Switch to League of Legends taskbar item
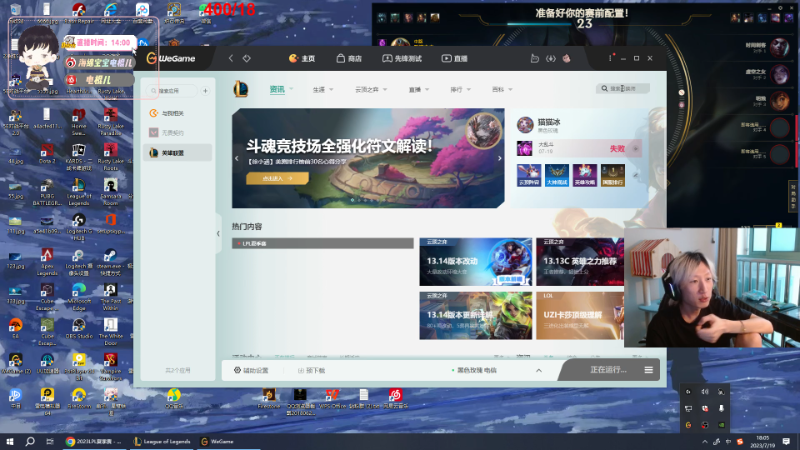Image resolution: width=800 pixels, height=450 pixels. click(x=162, y=441)
